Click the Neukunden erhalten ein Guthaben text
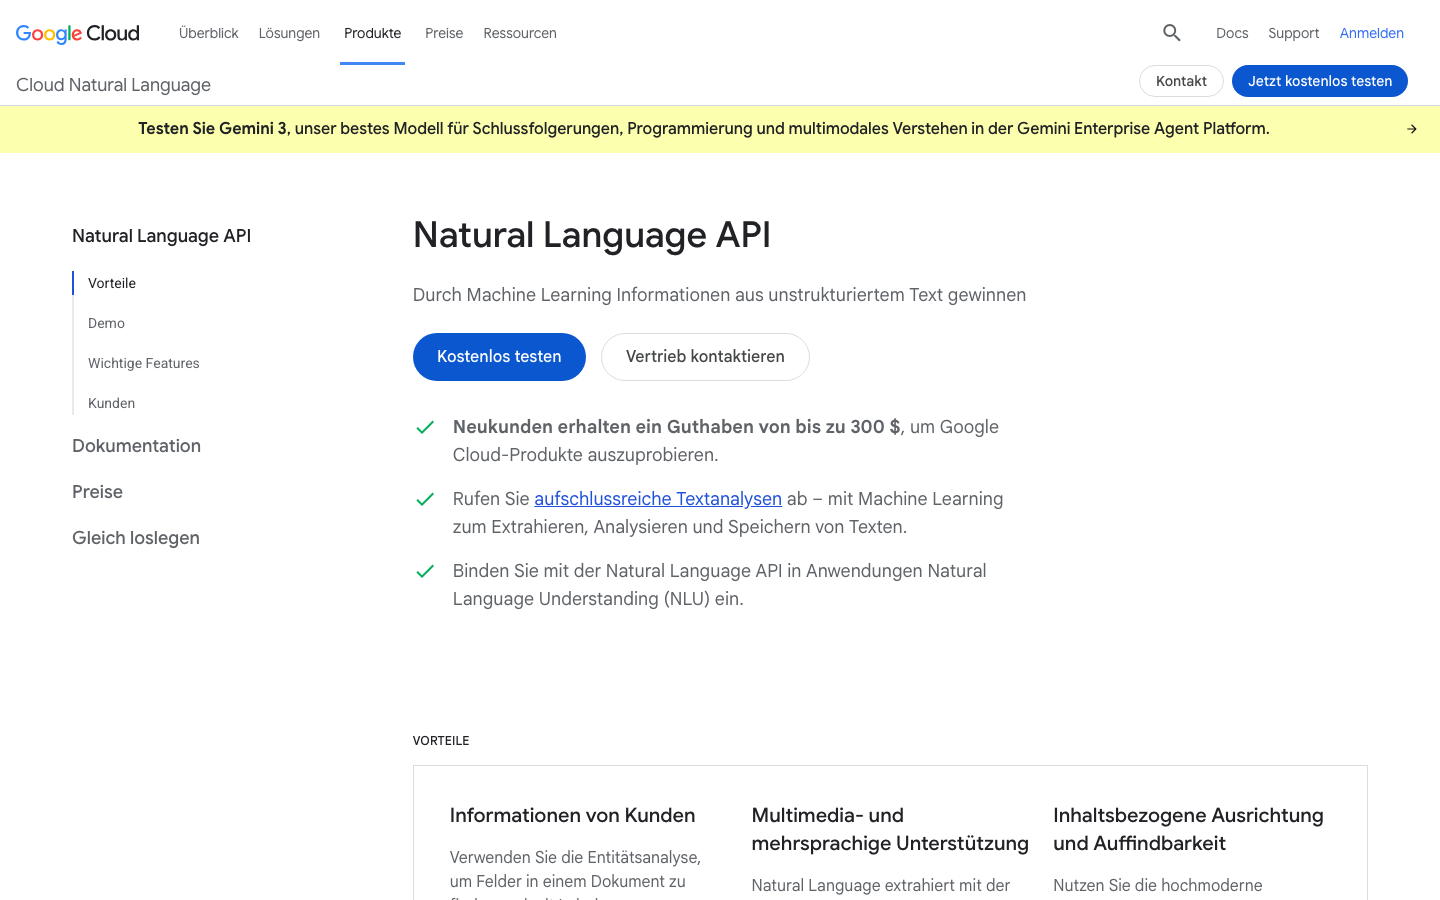The width and height of the screenshot is (1440, 900). coord(726,441)
